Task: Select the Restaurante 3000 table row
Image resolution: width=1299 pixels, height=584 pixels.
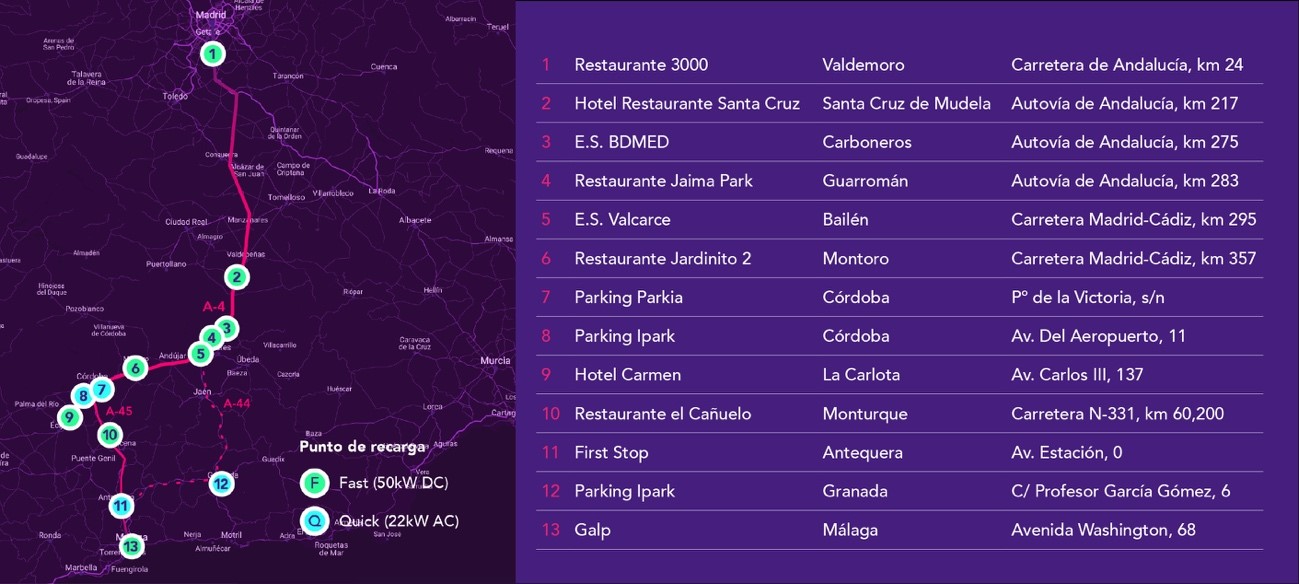Action: 640,65
